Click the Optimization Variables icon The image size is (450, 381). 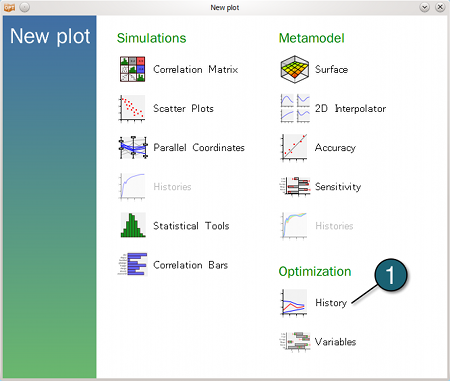pyautogui.click(x=295, y=341)
